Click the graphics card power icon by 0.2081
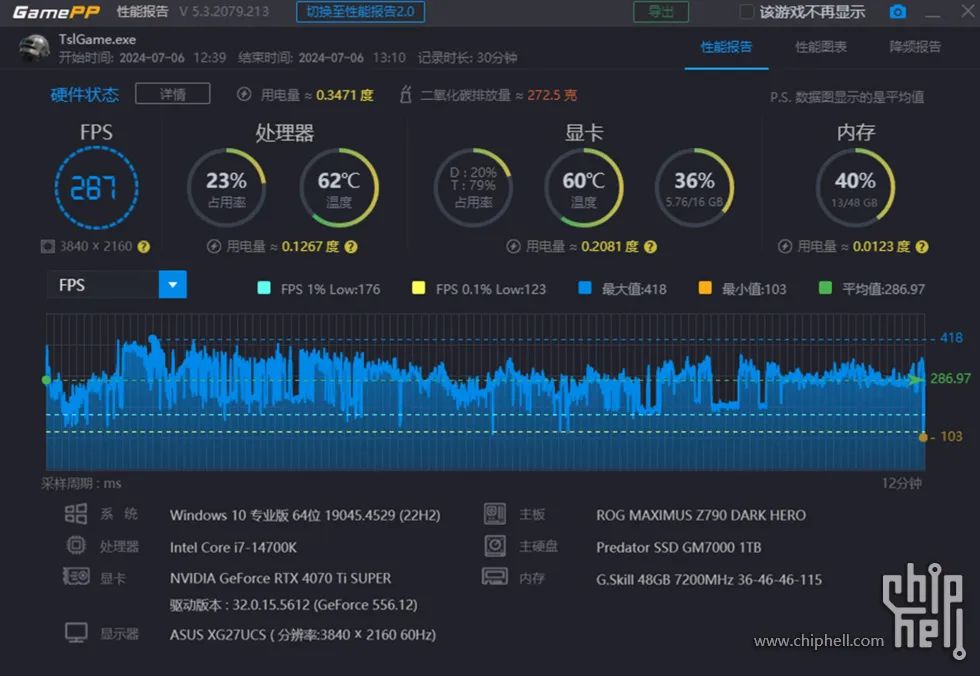 pyautogui.click(x=513, y=247)
